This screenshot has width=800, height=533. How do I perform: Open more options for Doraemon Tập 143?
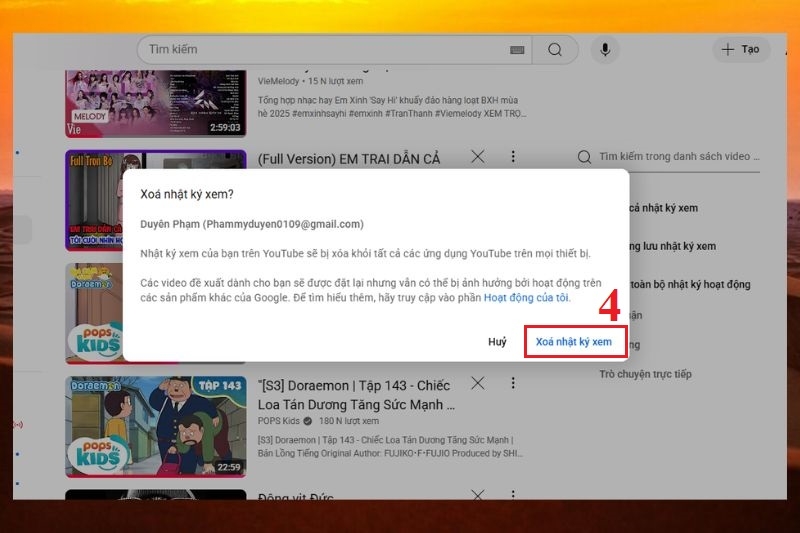(513, 383)
